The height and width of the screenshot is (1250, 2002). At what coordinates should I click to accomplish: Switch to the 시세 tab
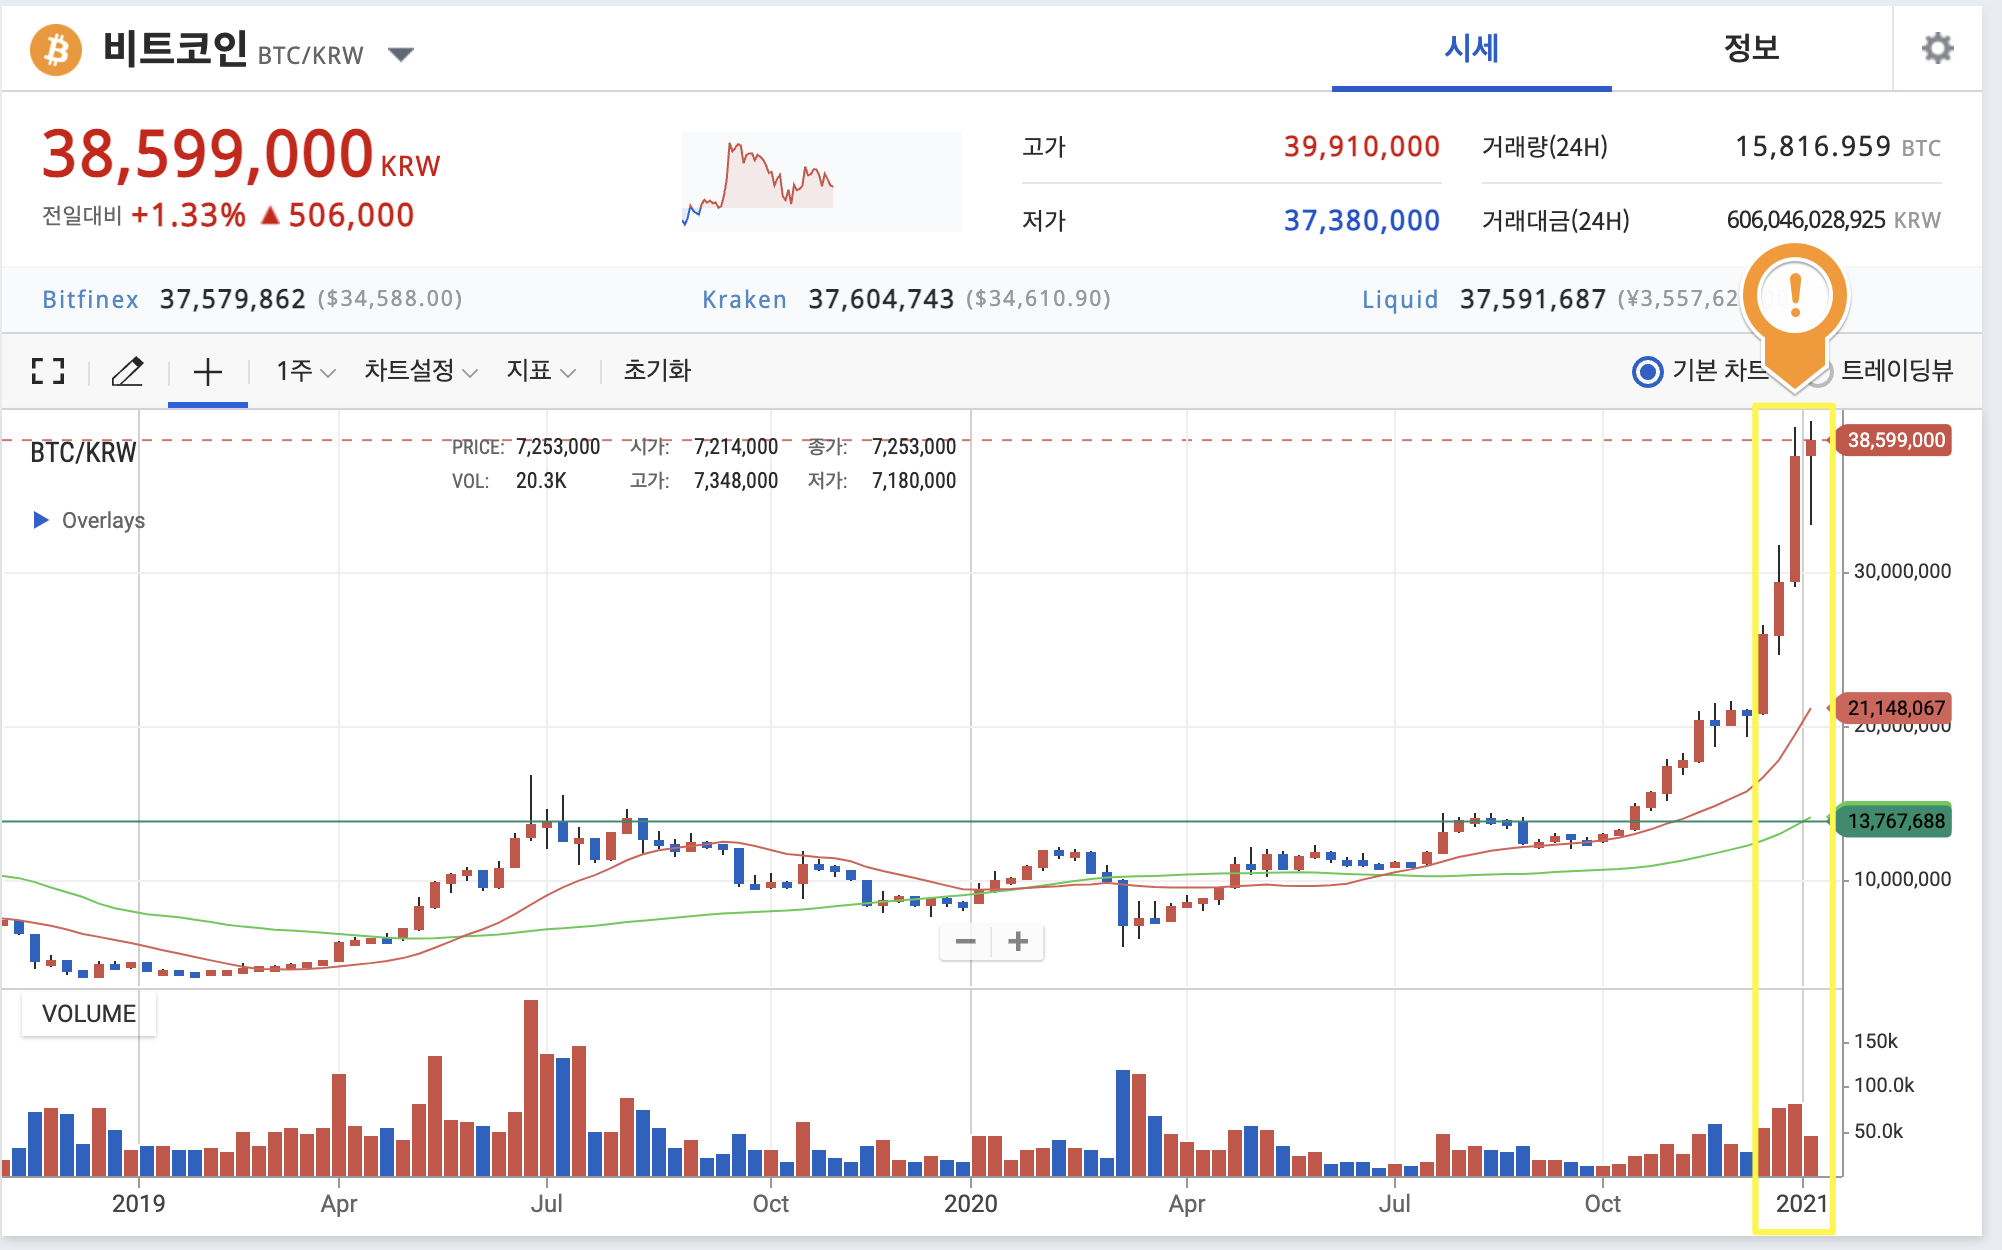1471,48
